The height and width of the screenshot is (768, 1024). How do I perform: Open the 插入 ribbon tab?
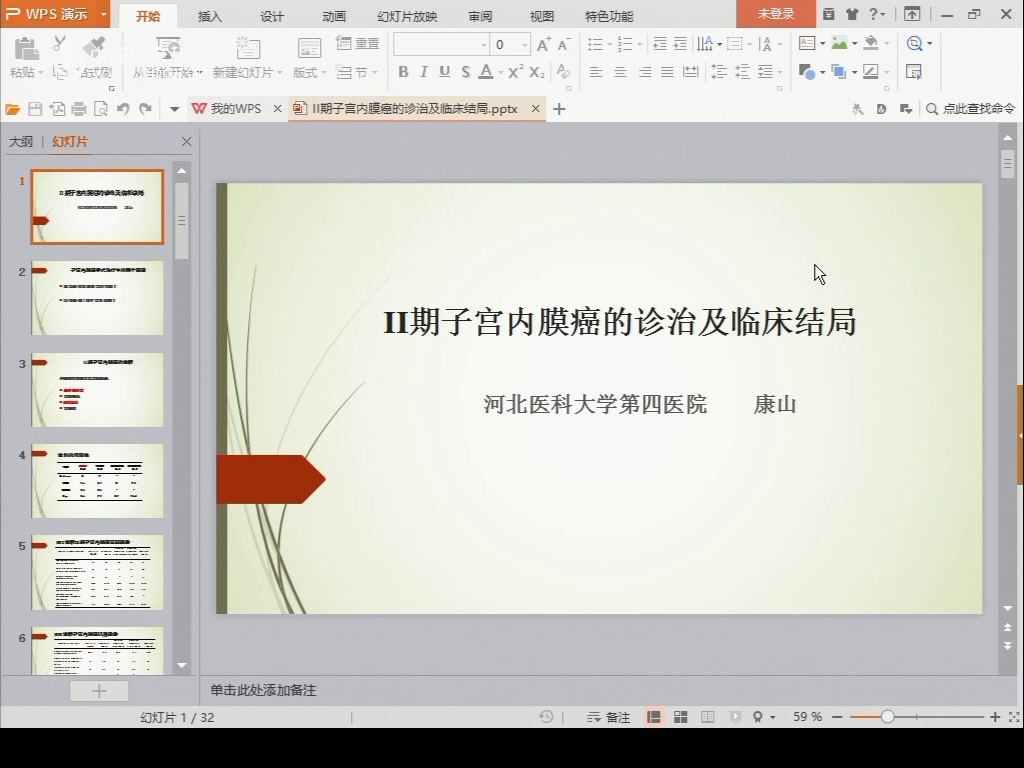[210, 16]
